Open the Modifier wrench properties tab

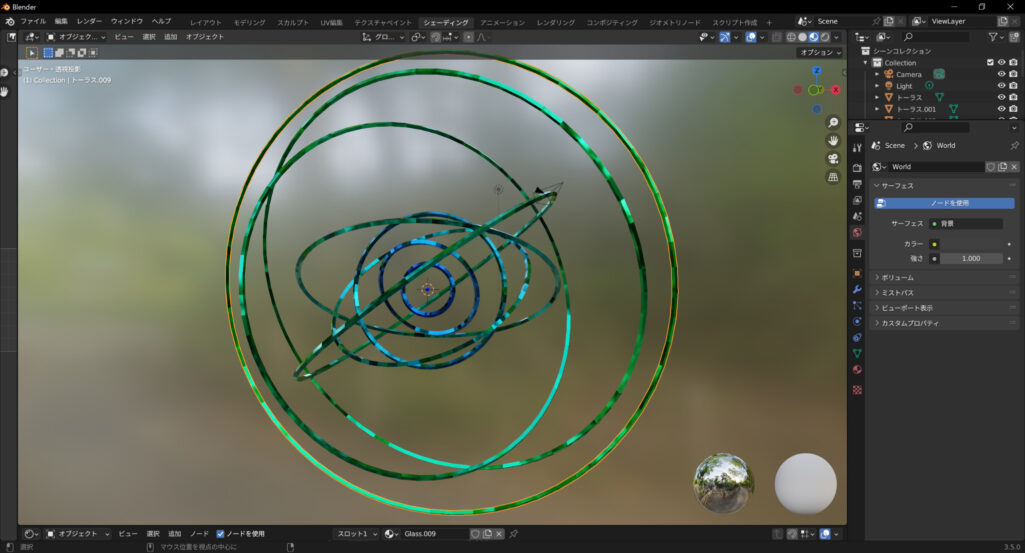[x=857, y=290]
